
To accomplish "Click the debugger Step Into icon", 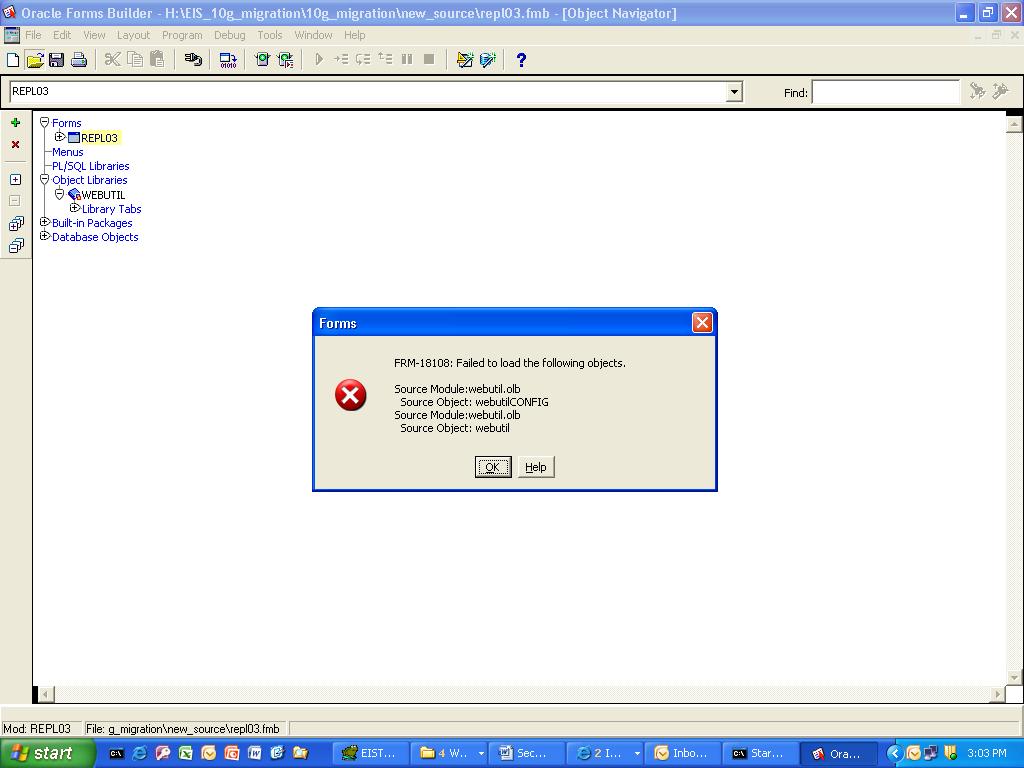I will (x=341, y=60).
